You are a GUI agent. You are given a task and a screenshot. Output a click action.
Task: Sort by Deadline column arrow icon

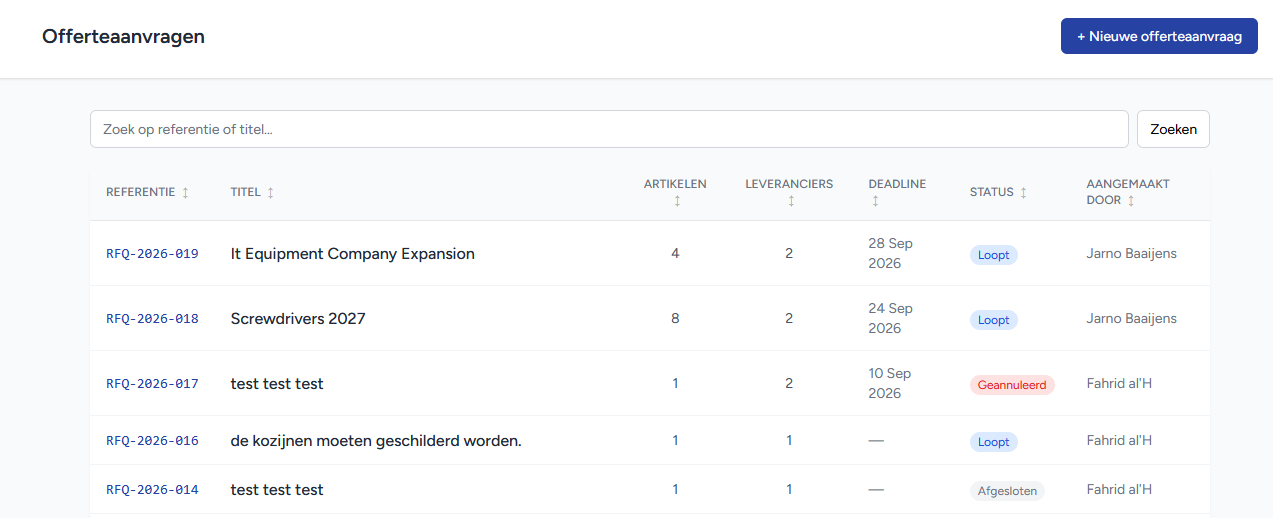[x=875, y=201]
